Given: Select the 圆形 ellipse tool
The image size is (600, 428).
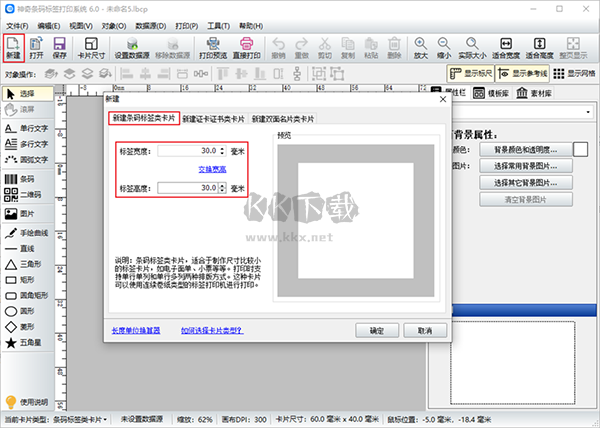Looking at the screenshot, I should 20,311.
